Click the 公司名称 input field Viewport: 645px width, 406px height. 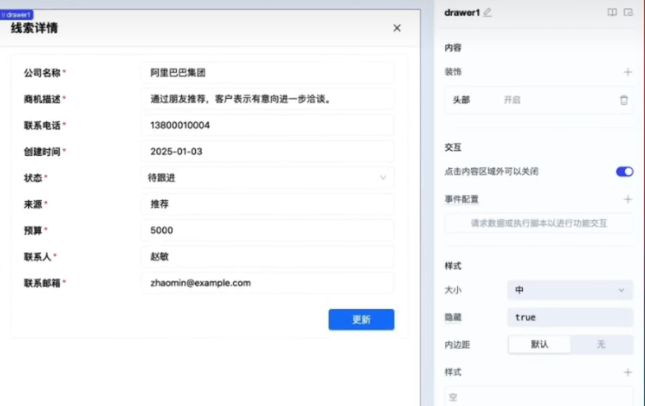[267, 73]
